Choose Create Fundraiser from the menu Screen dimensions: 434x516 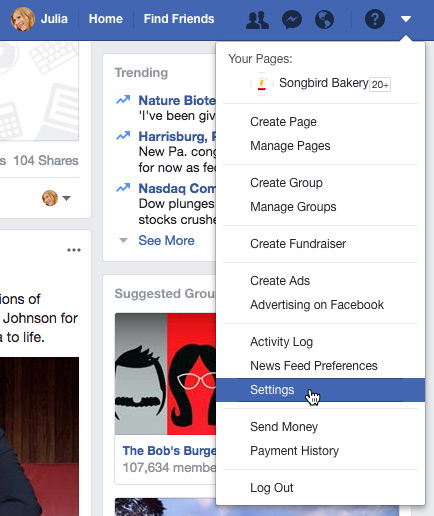point(298,244)
